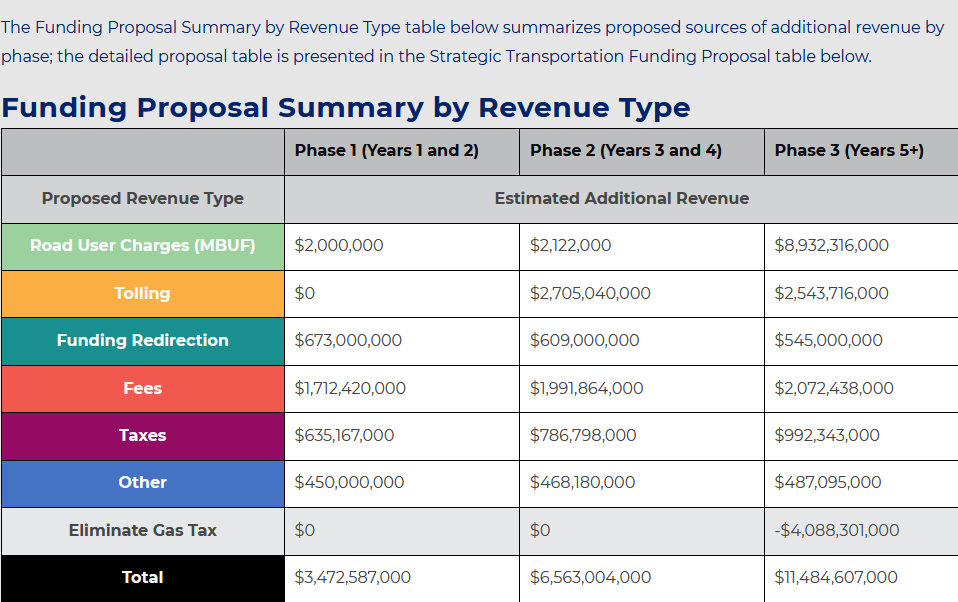
Task: Click the Phase 3 (Years 5+) column header
Action: [849, 151]
